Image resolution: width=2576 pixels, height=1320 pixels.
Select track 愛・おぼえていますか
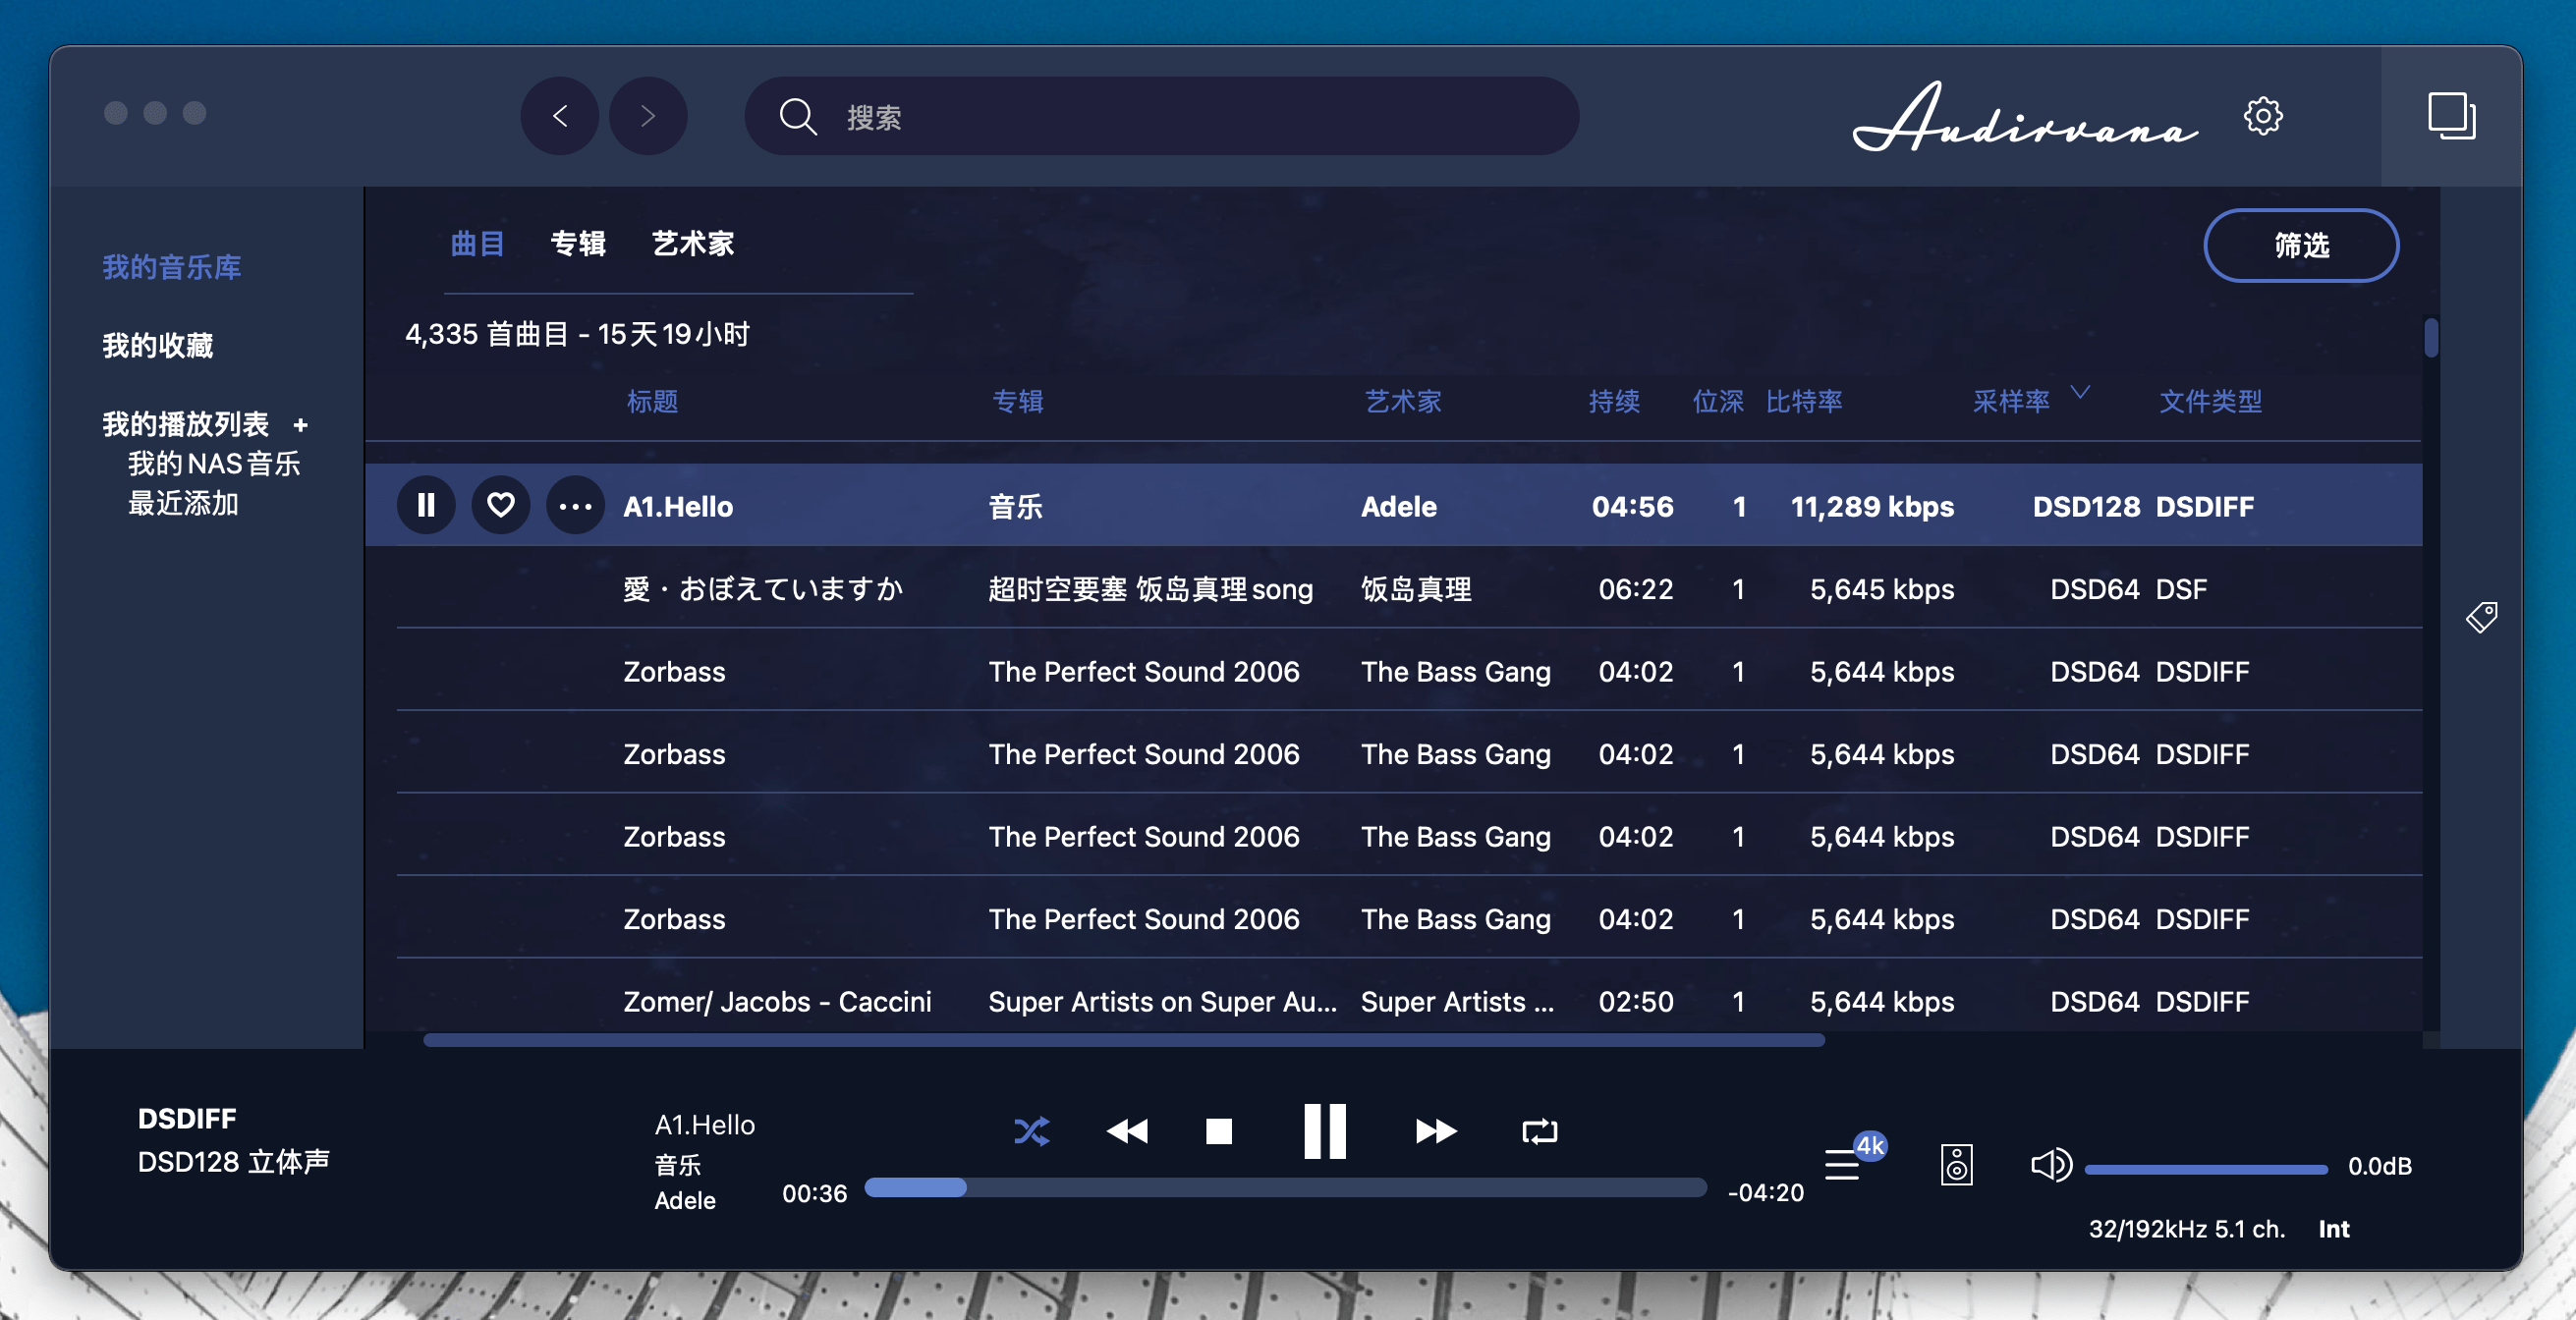[x=763, y=588]
